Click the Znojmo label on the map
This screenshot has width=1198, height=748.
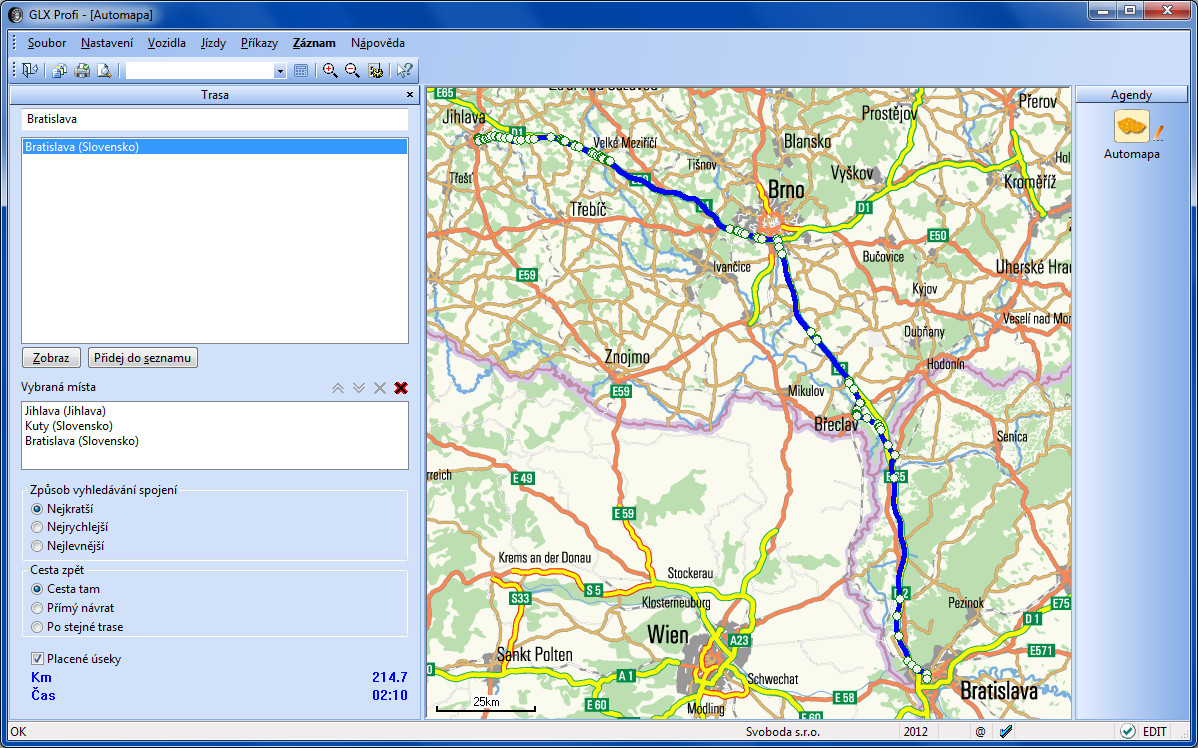[627, 357]
